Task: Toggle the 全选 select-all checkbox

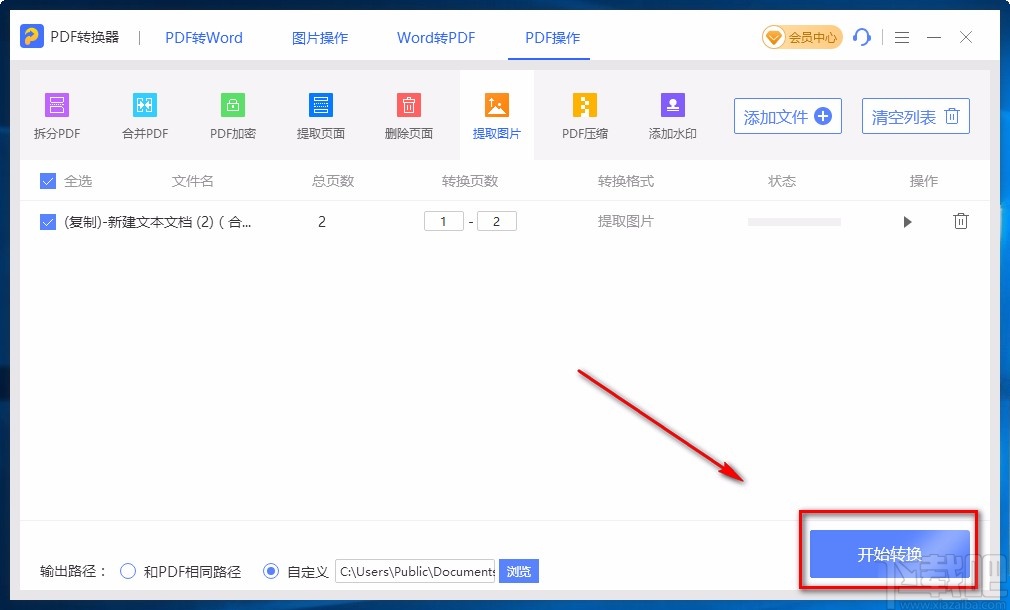Action: pyautogui.click(x=48, y=181)
